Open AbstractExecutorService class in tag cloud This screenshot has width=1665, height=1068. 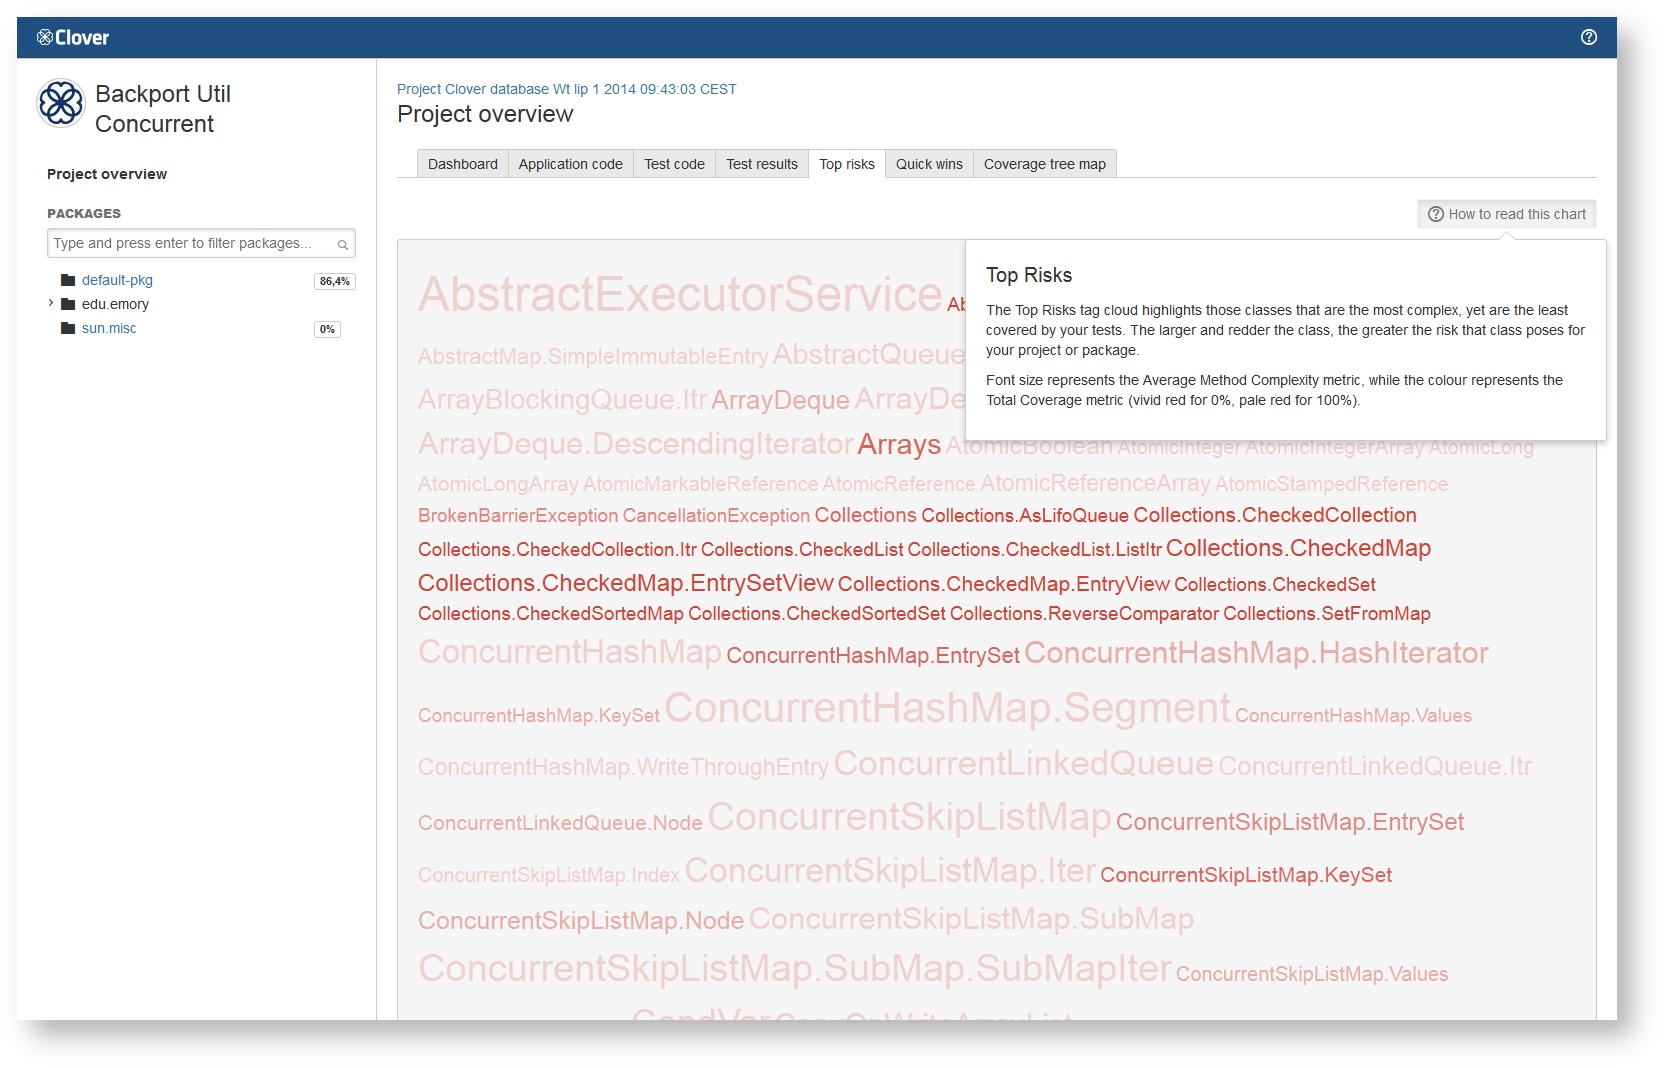pyautogui.click(x=680, y=294)
